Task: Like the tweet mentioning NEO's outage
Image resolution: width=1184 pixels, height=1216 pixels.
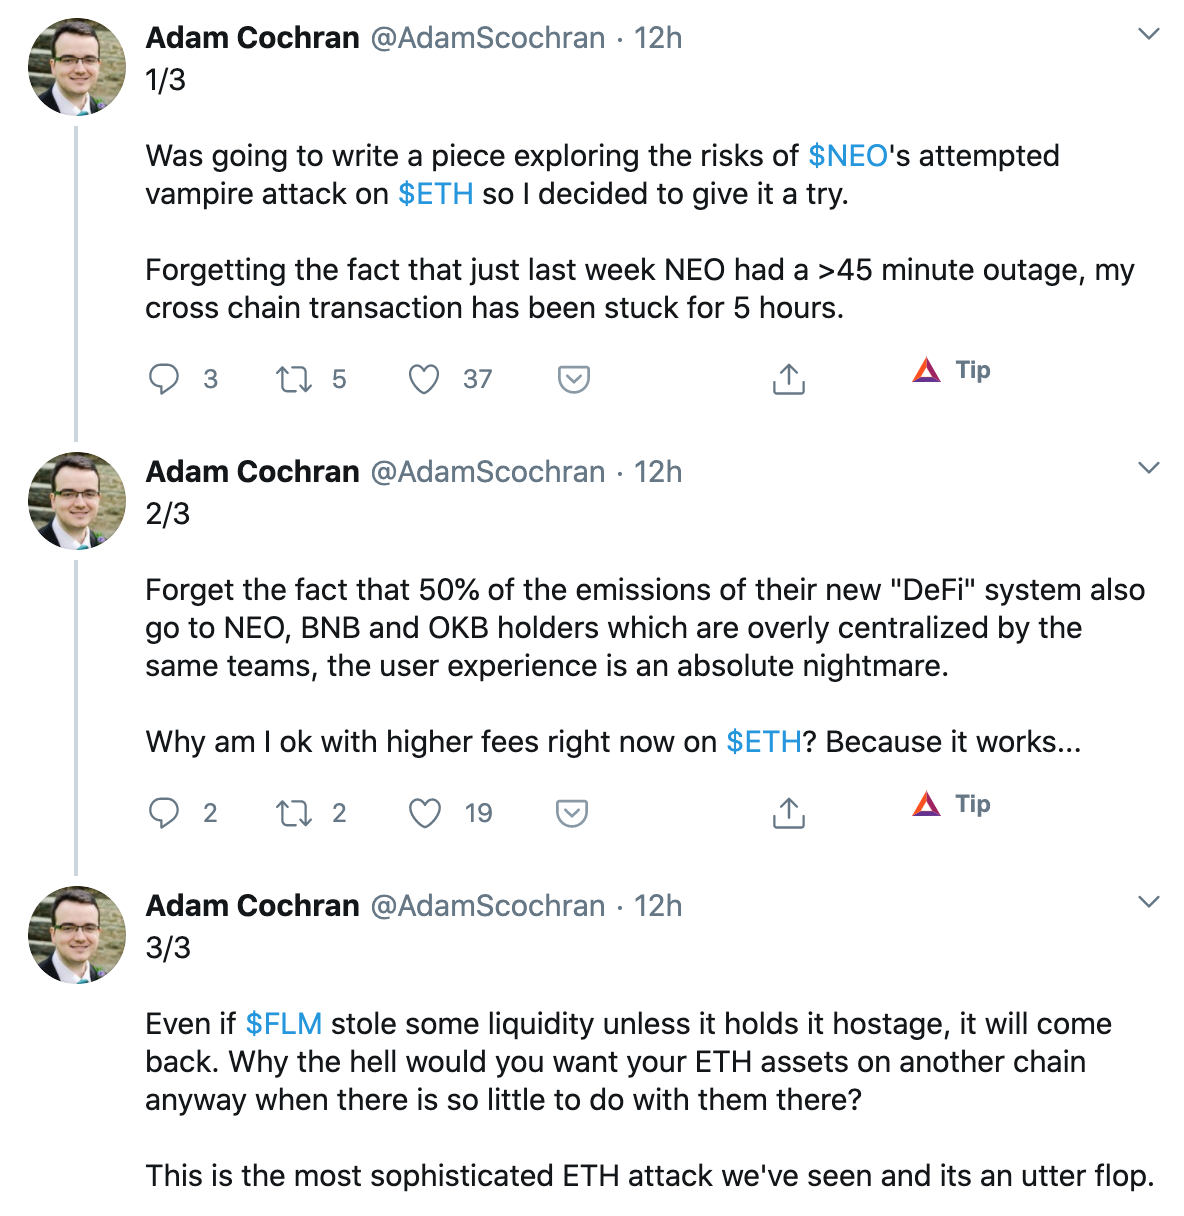Action: tap(424, 379)
